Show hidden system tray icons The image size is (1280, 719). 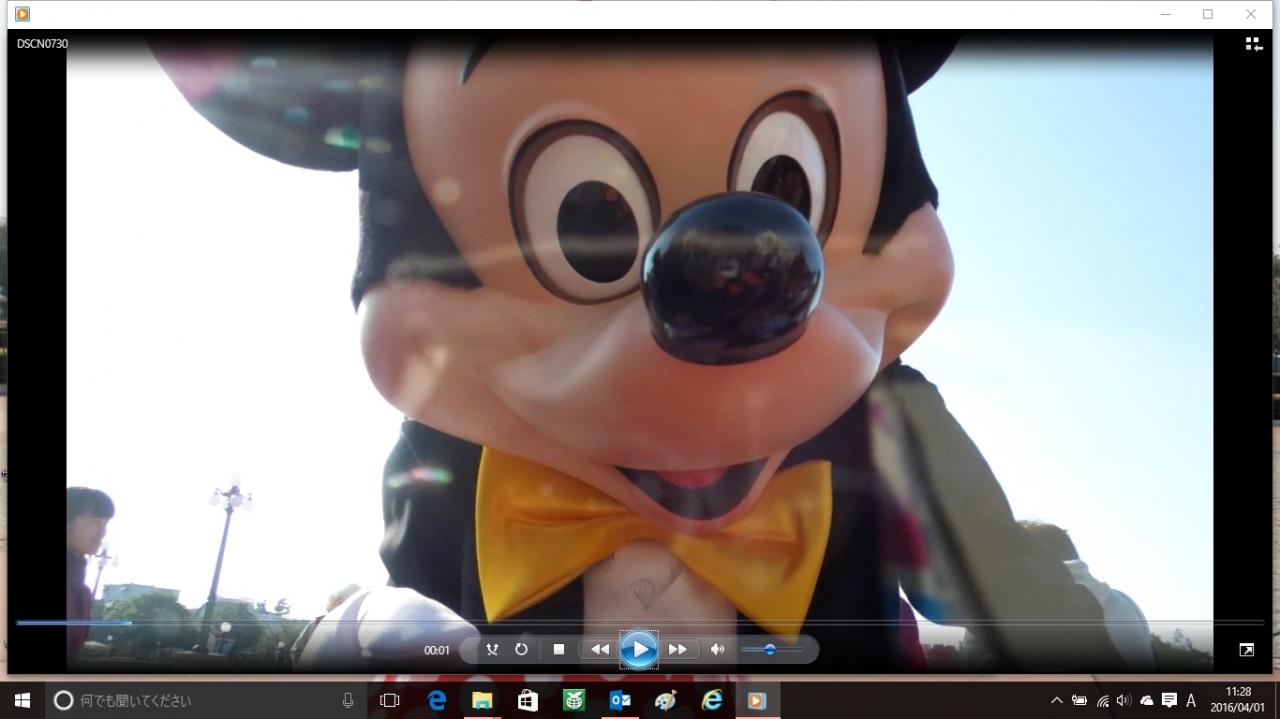pyautogui.click(x=1057, y=701)
